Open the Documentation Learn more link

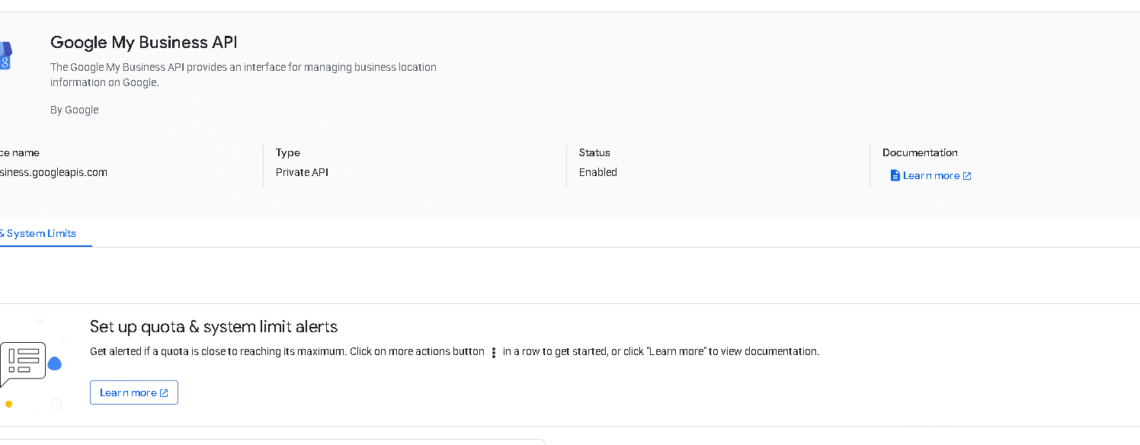point(931,176)
